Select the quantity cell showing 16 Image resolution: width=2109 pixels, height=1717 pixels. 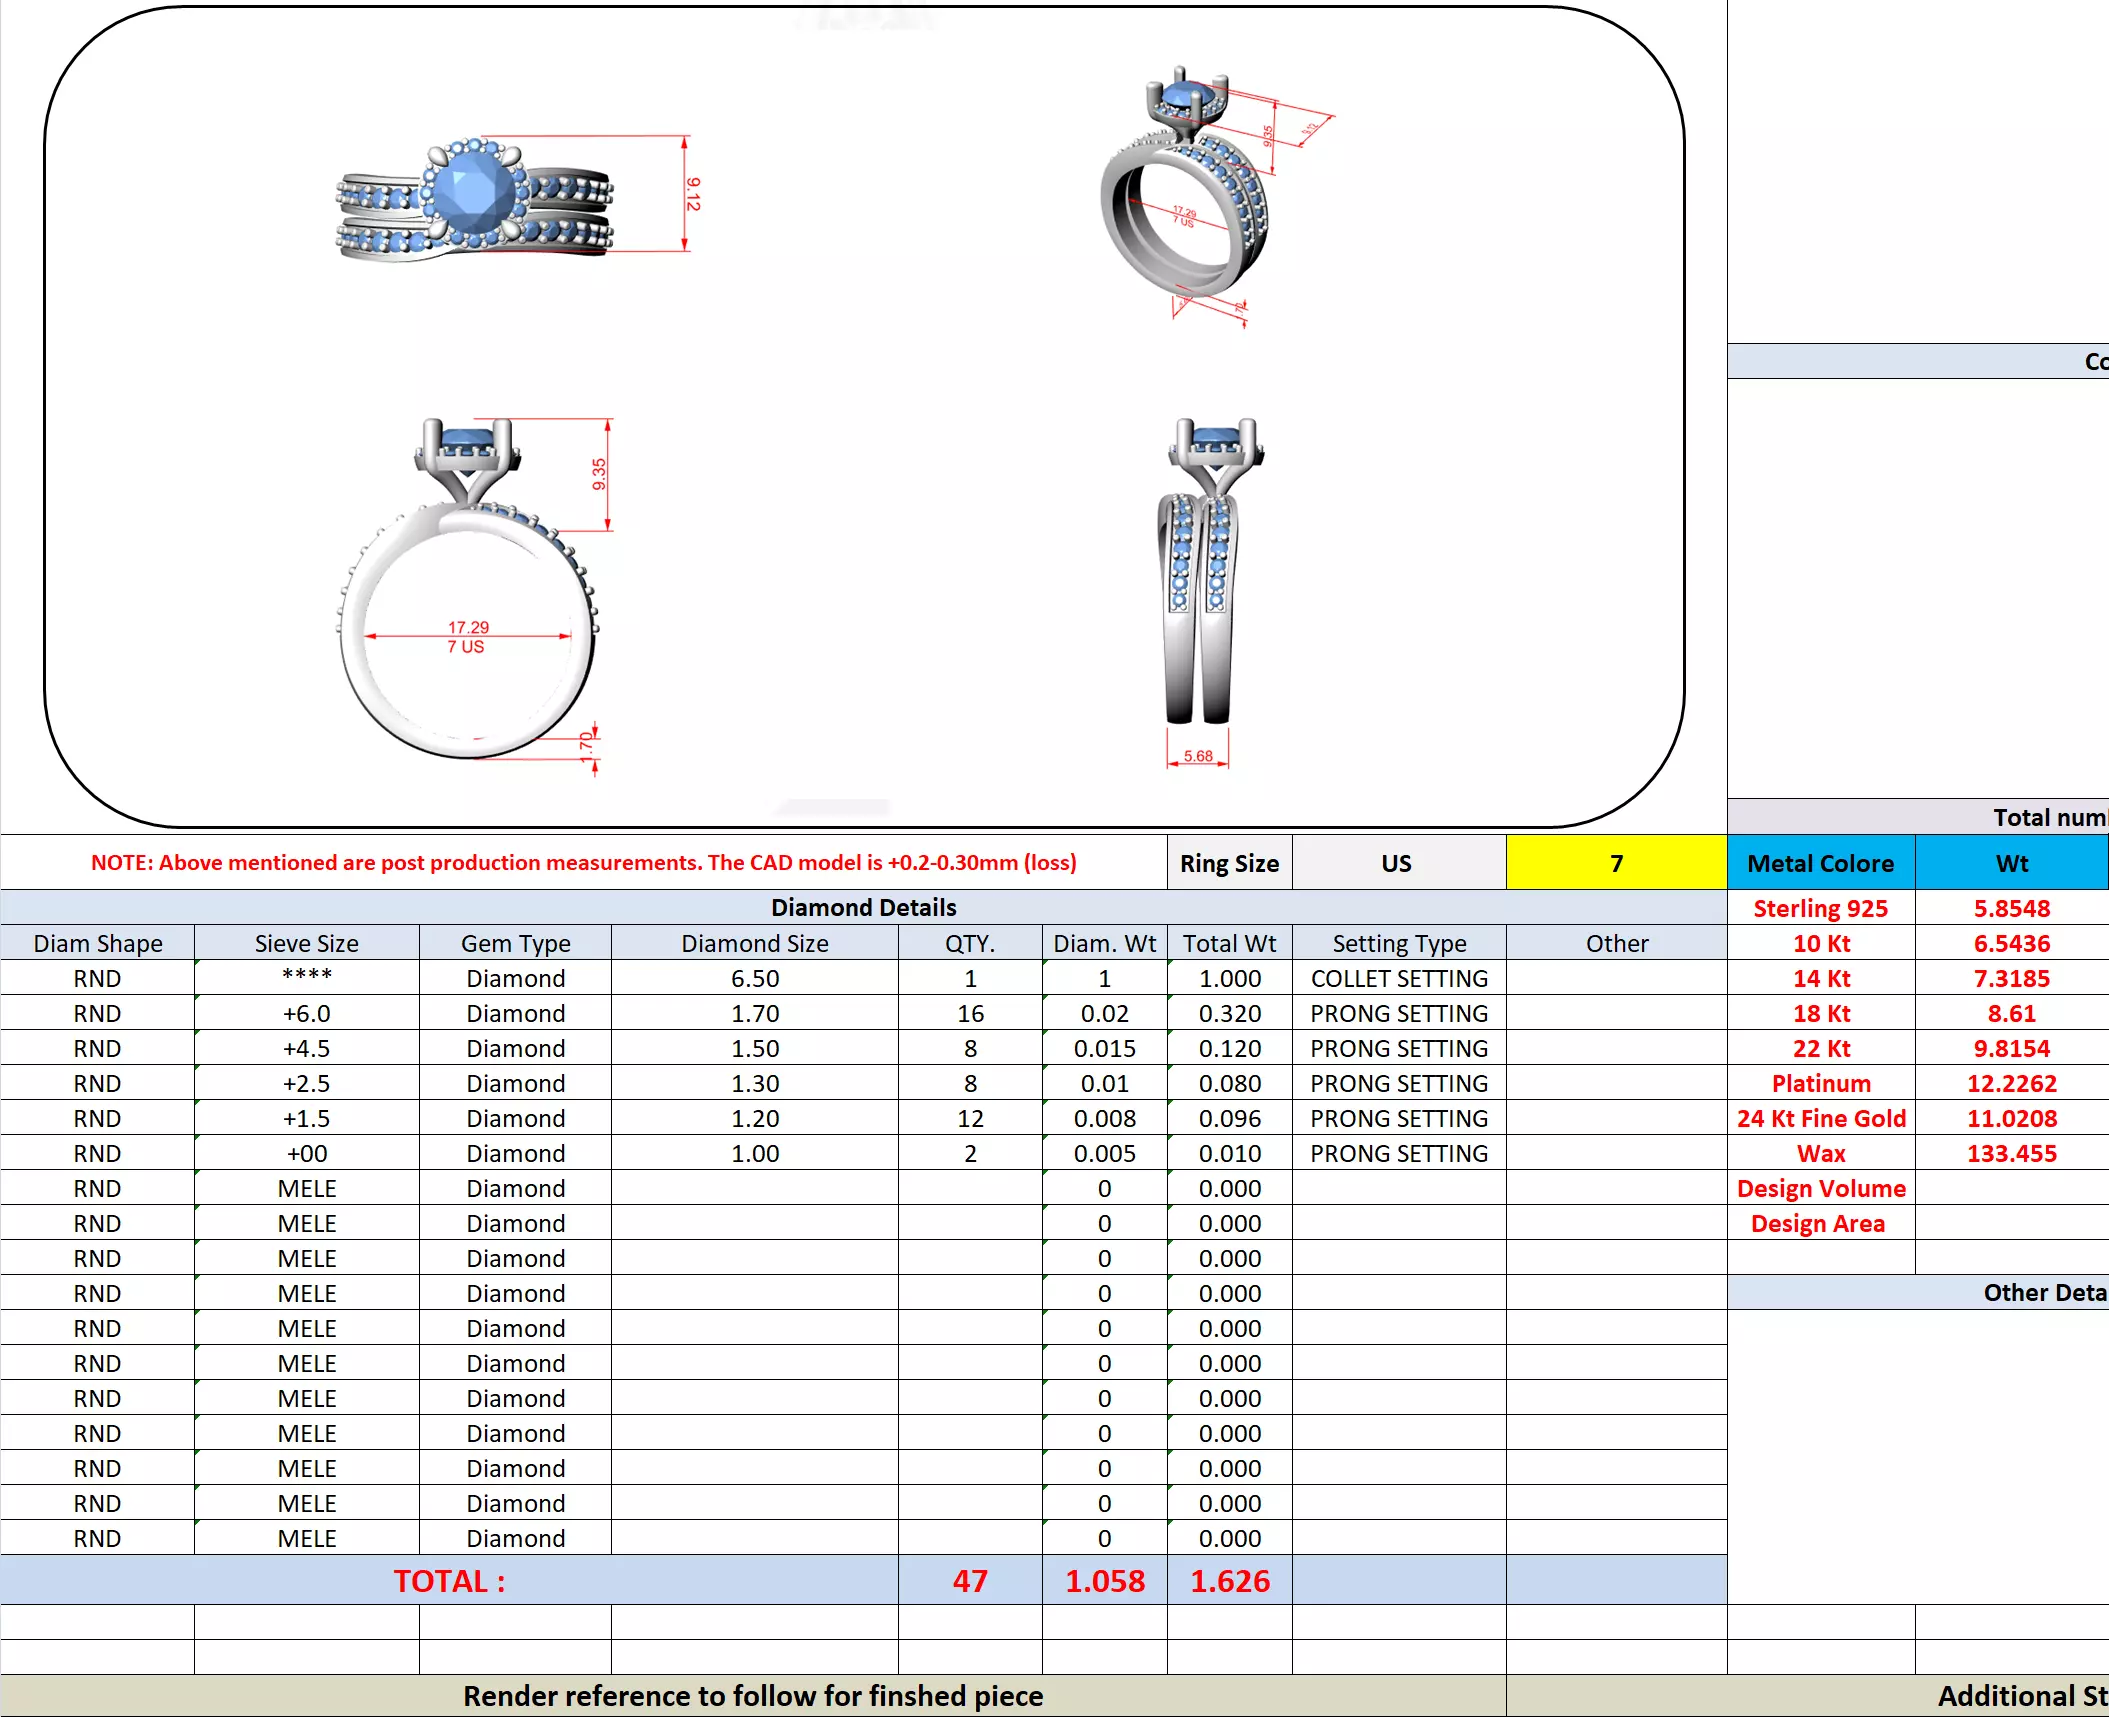coord(969,1013)
